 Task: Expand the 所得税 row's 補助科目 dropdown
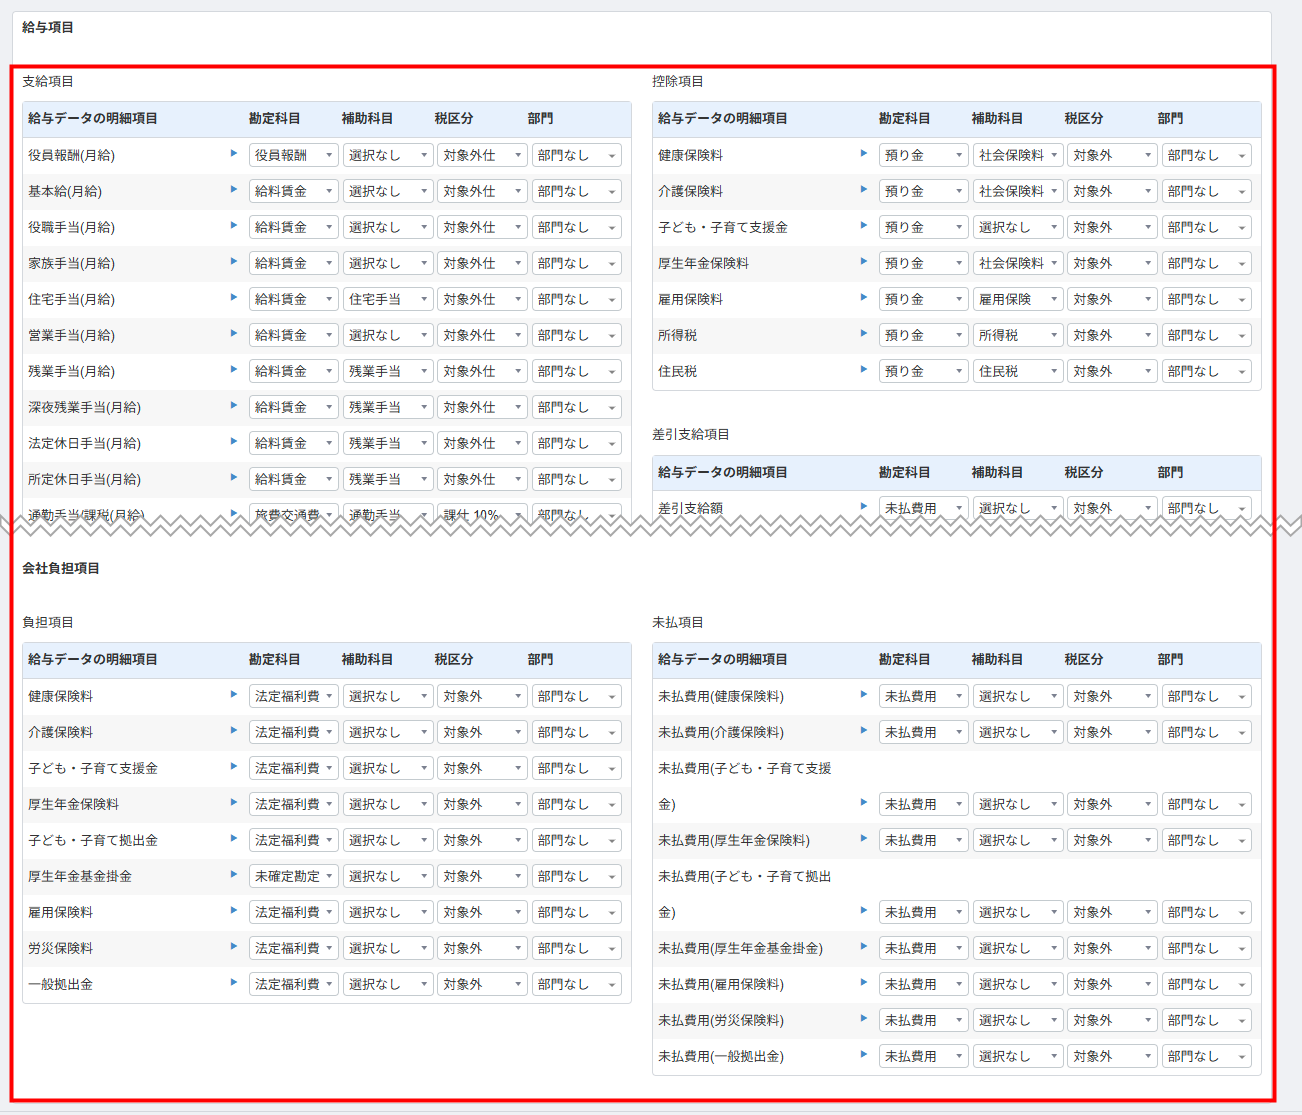pyautogui.click(x=1018, y=335)
